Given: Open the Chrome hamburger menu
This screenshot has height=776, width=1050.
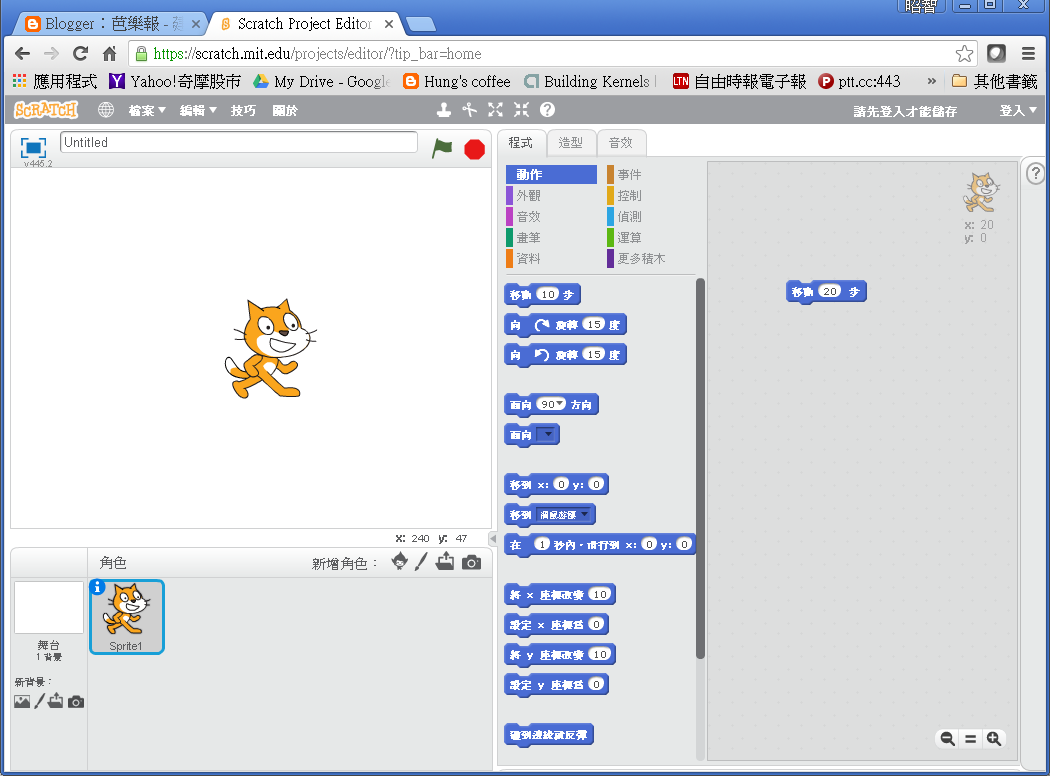Looking at the screenshot, I should (x=1029, y=54).
